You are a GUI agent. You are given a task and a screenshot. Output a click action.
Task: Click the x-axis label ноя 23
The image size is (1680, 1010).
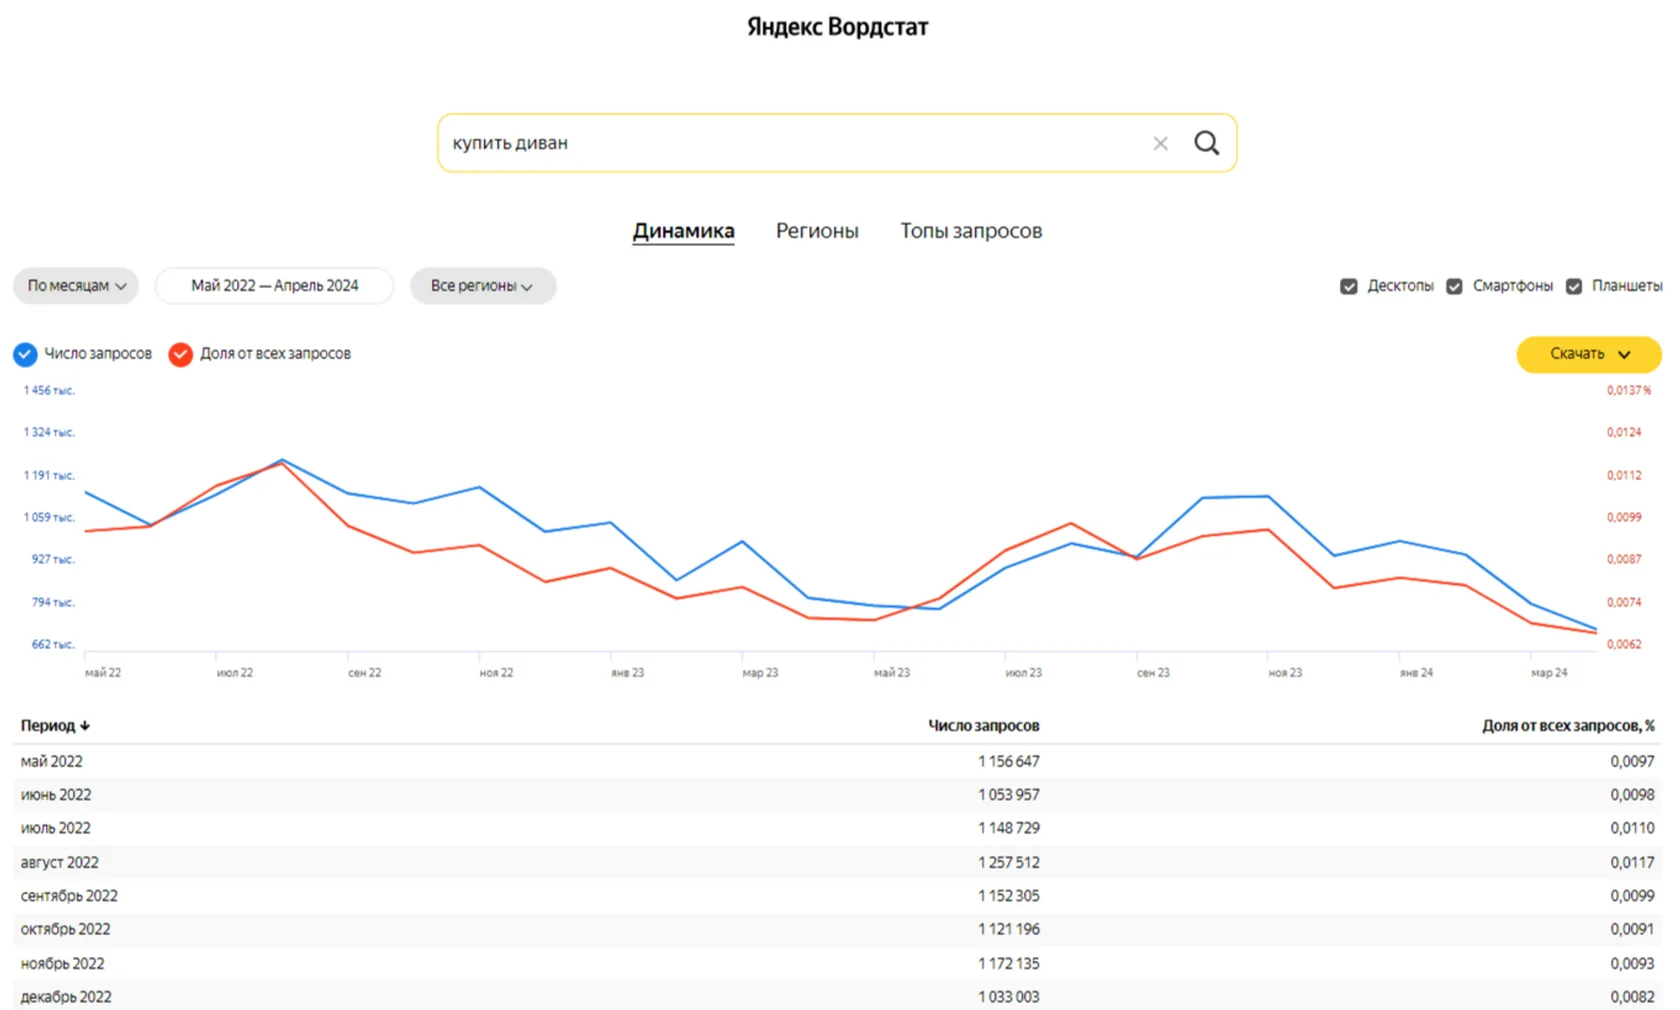(x=1285, y=673)
